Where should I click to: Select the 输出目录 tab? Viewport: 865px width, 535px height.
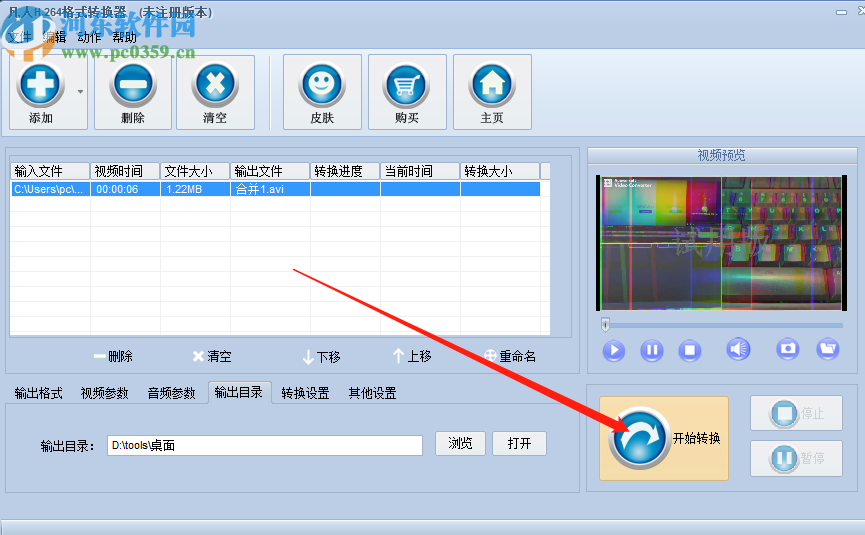coord(239,392)
